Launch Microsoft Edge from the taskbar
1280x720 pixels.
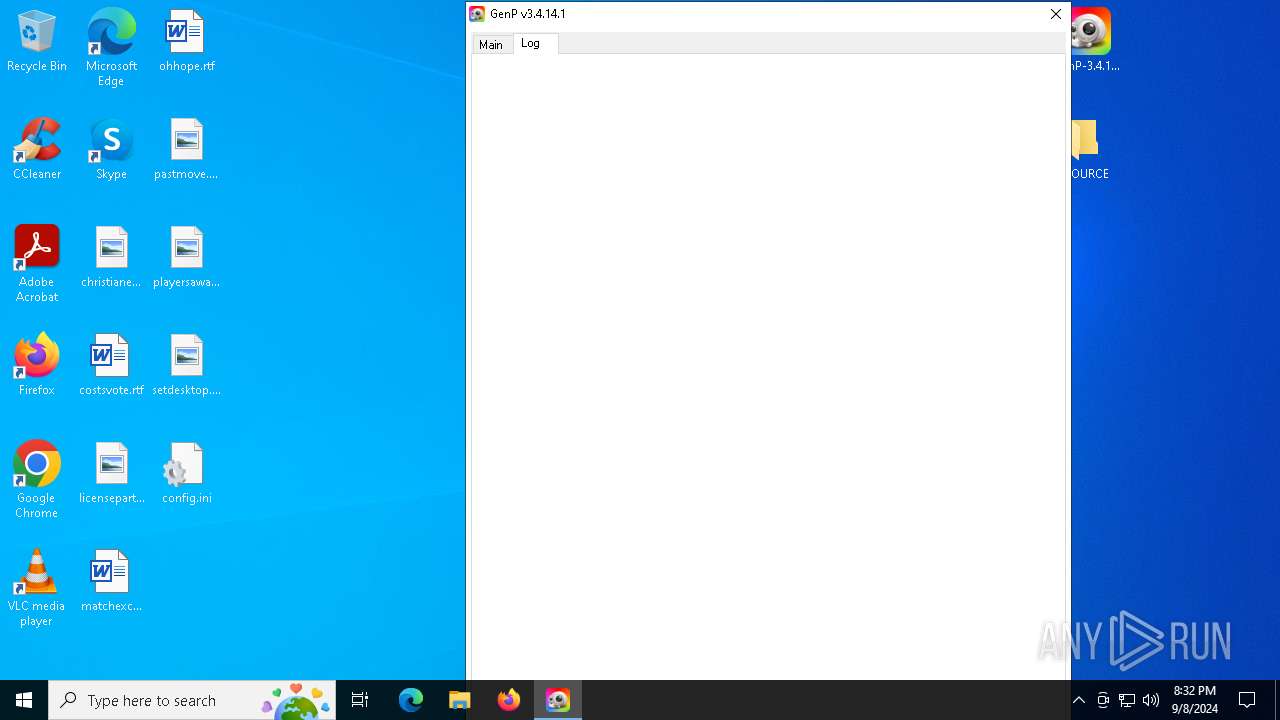411,700
